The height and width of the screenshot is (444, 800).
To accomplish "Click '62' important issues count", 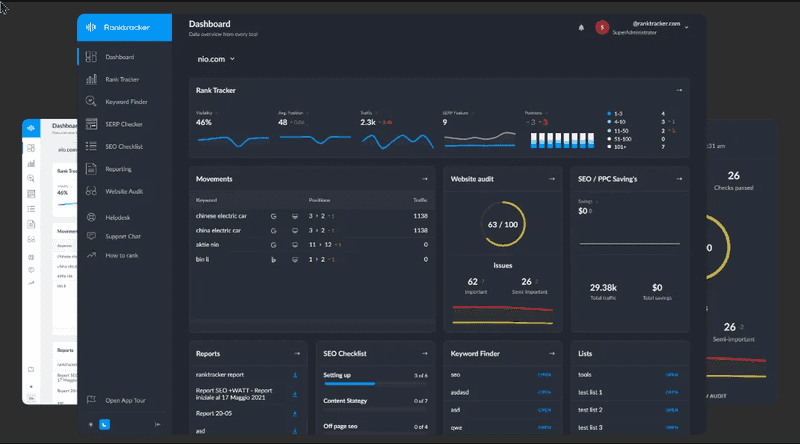I will click(x=473, y=282).
